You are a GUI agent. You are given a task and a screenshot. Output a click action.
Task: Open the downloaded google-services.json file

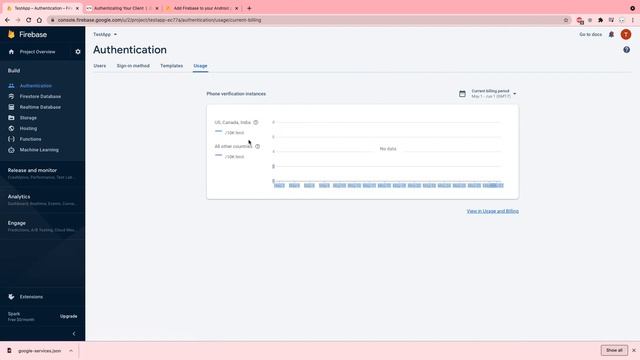click(x=40, y=351)
